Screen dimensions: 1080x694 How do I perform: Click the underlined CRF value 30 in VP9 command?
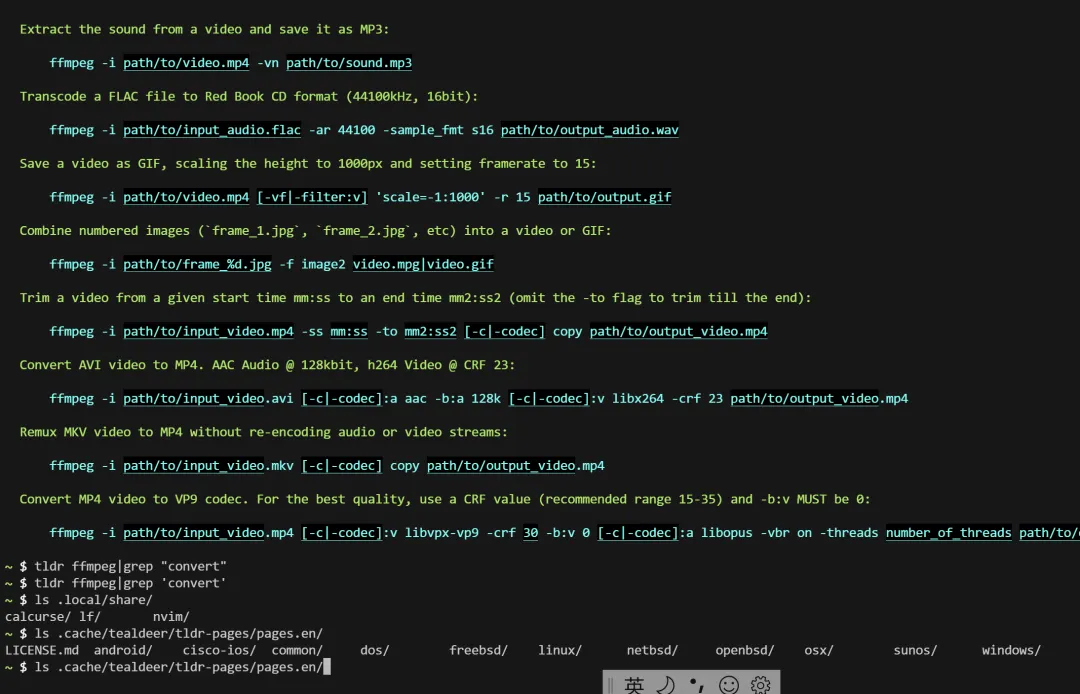click(530, 533)
